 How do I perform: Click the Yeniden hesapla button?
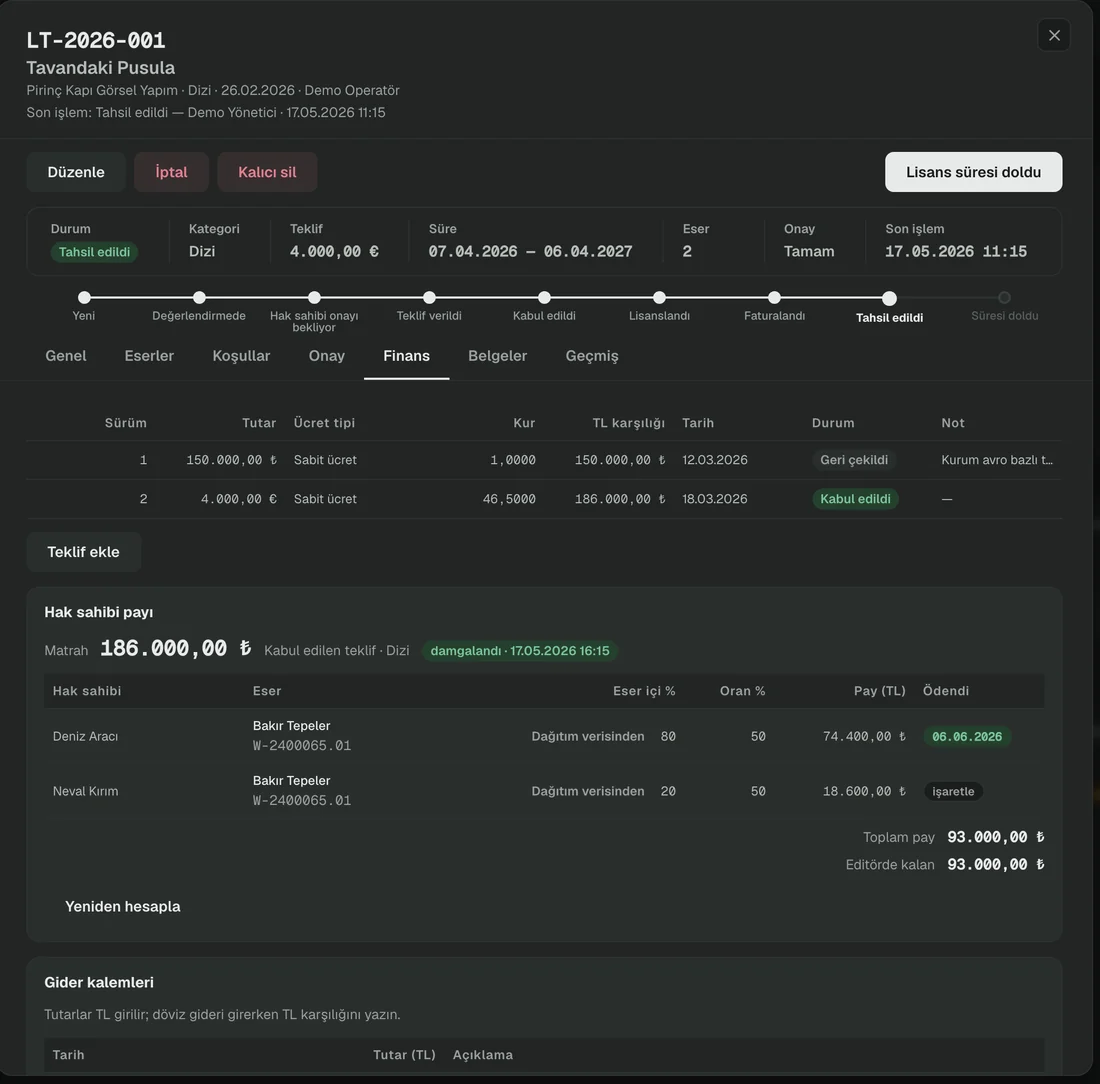(123, 906)
